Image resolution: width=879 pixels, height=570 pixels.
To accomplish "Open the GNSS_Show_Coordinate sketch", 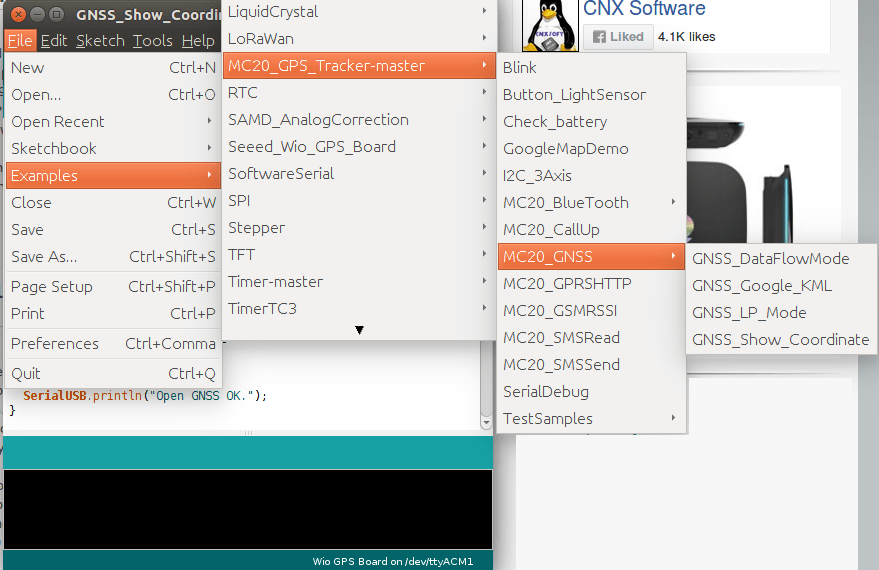I will coord(781,340).
